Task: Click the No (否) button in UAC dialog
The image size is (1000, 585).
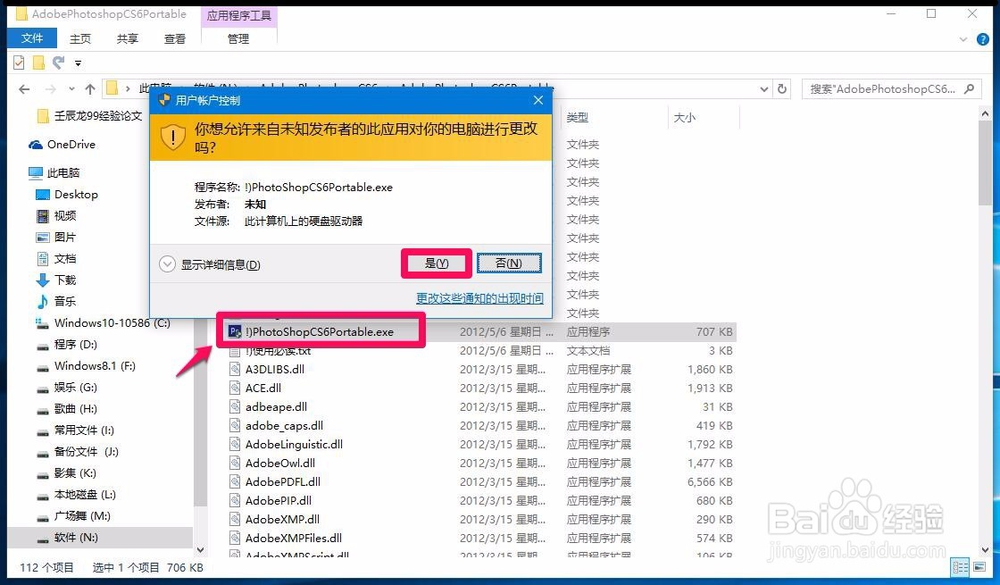Action: point(509,263)
